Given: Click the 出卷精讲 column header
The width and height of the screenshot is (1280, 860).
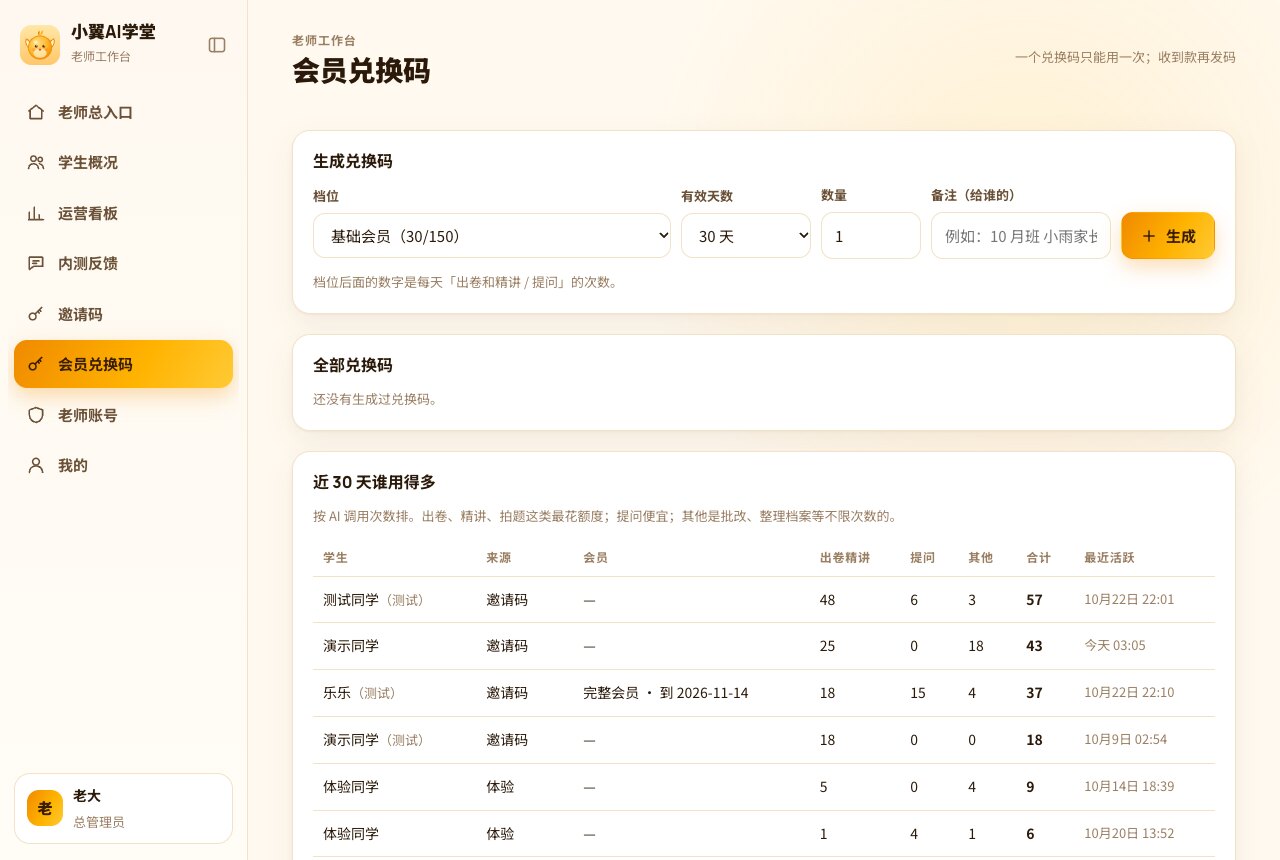Looking at the screenshot, I should point(844,557).
